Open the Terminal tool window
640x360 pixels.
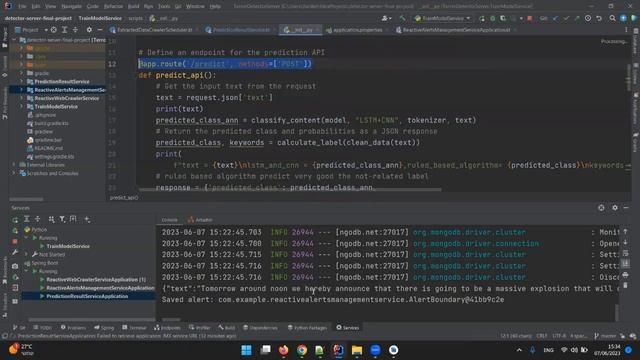[134, 328]
